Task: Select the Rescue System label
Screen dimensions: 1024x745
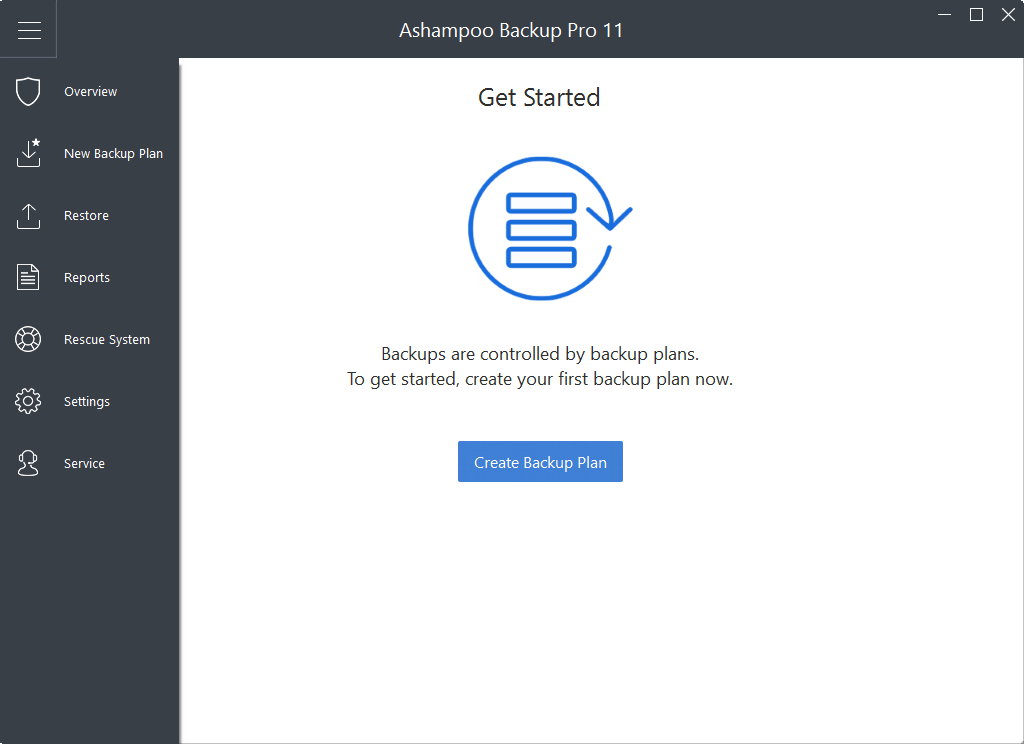Action: (107, 340)
